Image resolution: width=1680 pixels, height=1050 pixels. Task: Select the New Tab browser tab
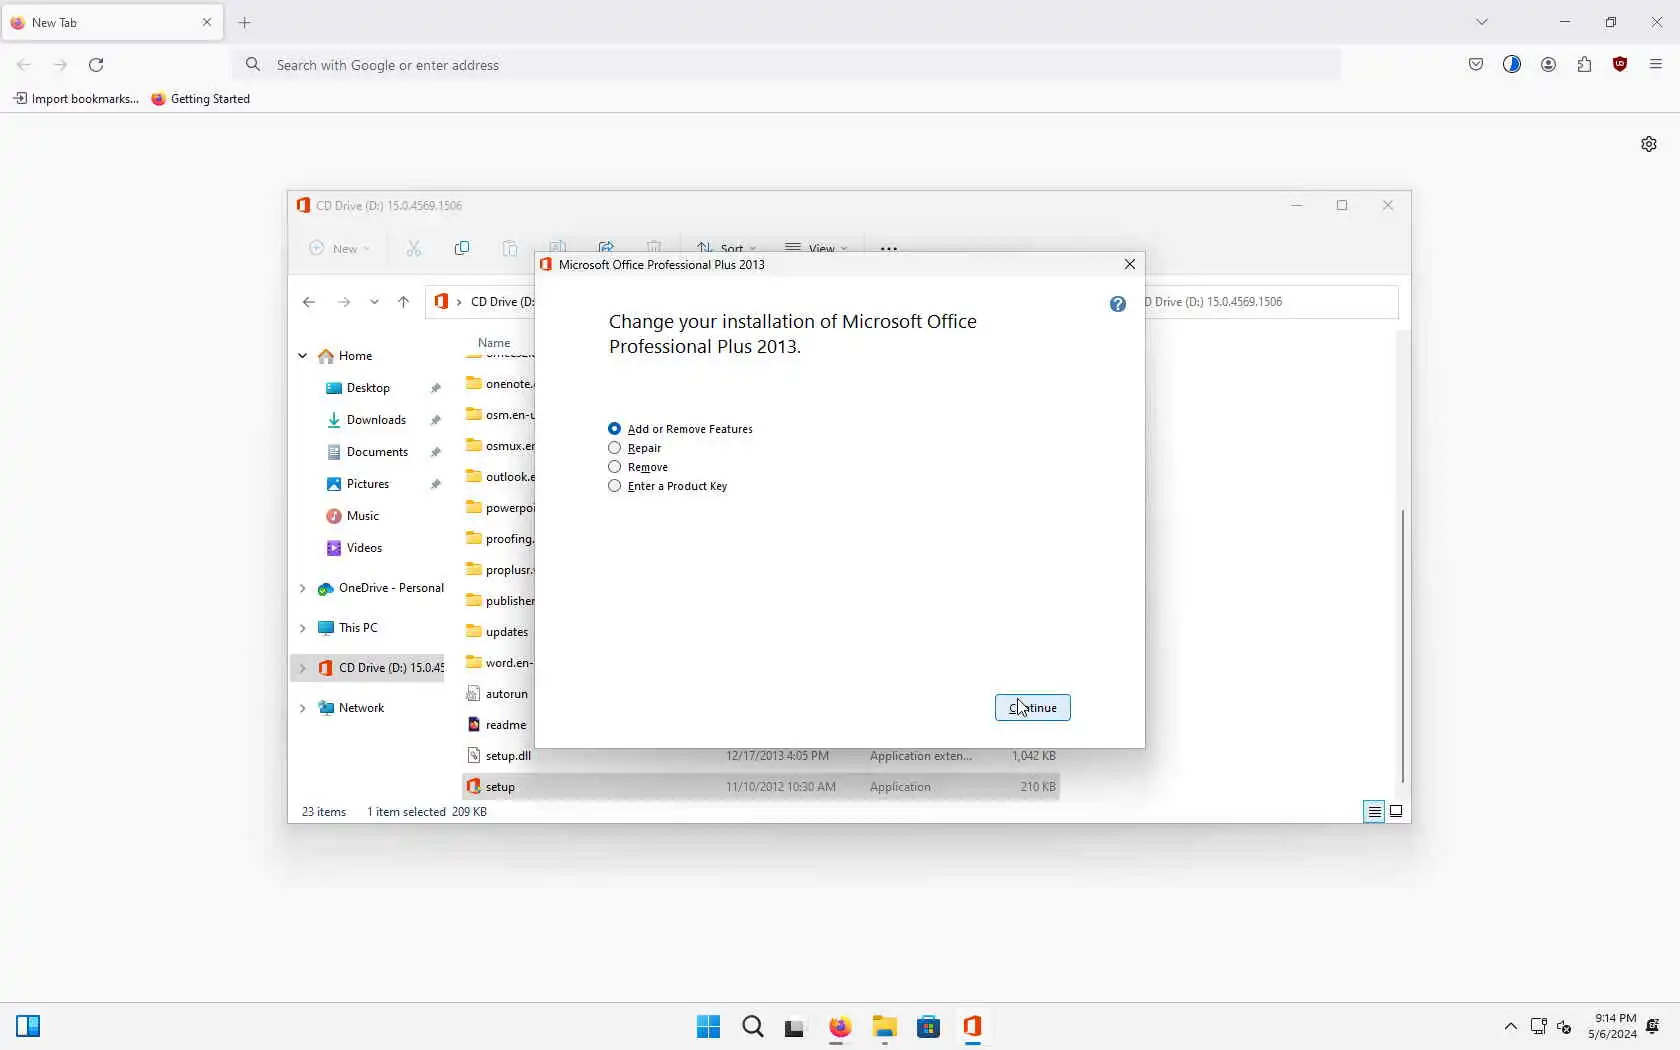112,22
